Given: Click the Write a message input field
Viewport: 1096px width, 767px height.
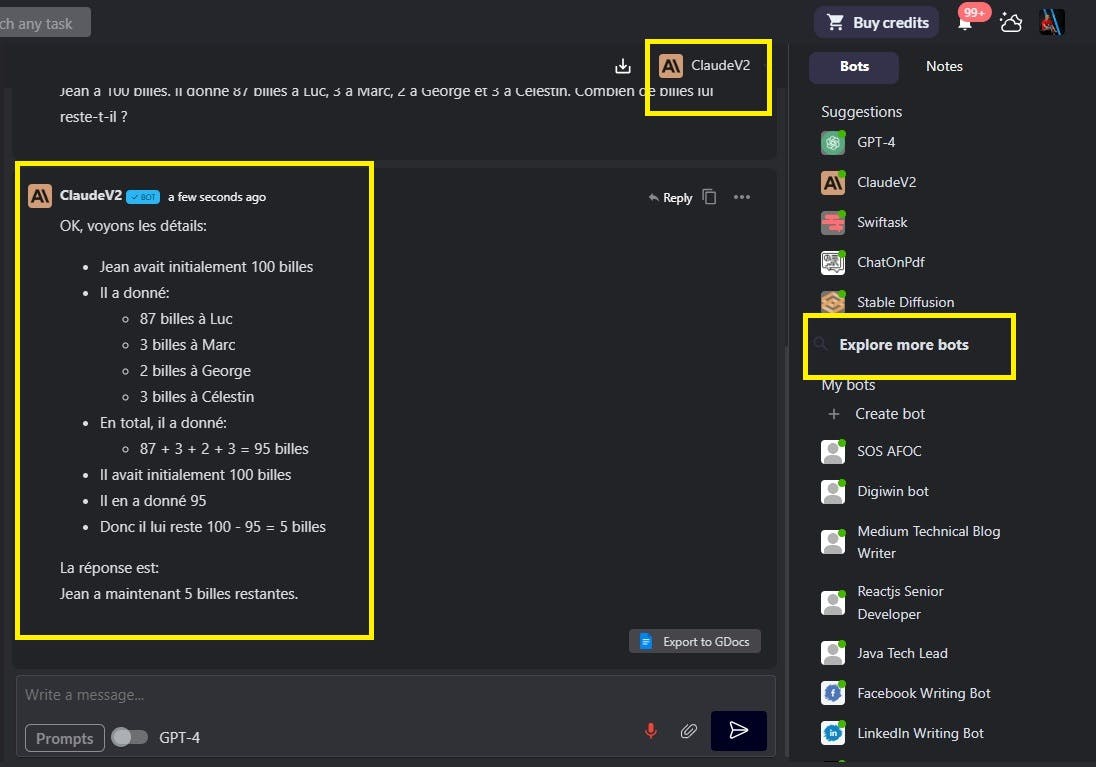Looking at the screenshot, I should [x=395, y=695].
